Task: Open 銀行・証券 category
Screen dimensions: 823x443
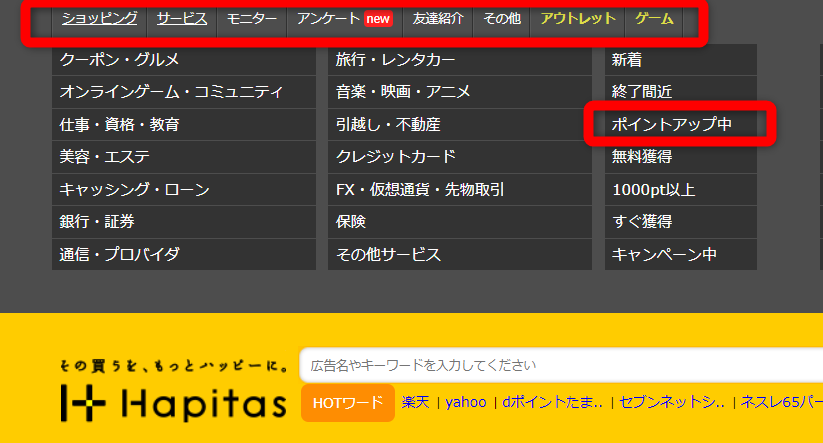Action: (x=184, y=222)
